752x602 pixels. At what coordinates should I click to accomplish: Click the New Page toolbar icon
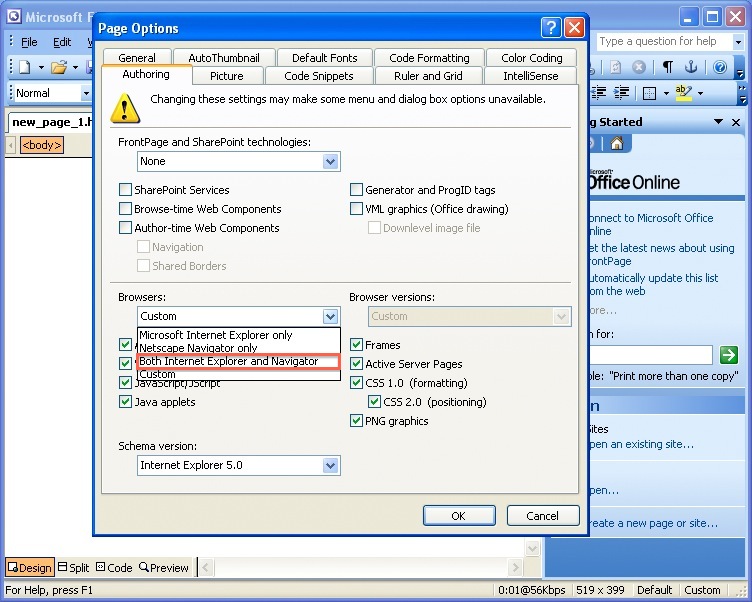pyautogui.click(x=24, y=67)
